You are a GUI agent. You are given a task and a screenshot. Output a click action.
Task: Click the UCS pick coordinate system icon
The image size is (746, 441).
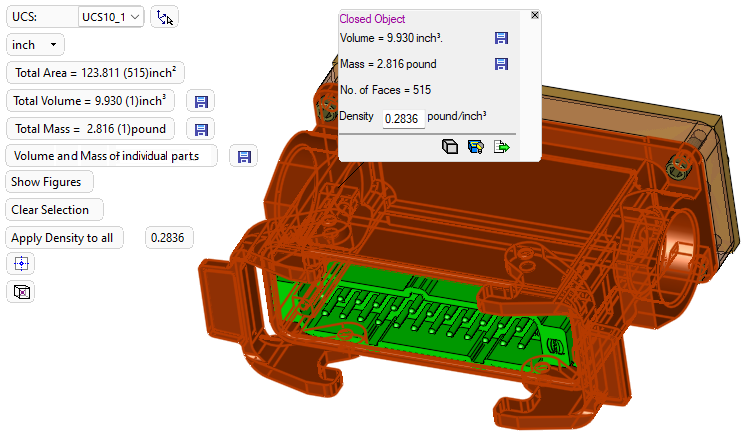click(165, 17)
